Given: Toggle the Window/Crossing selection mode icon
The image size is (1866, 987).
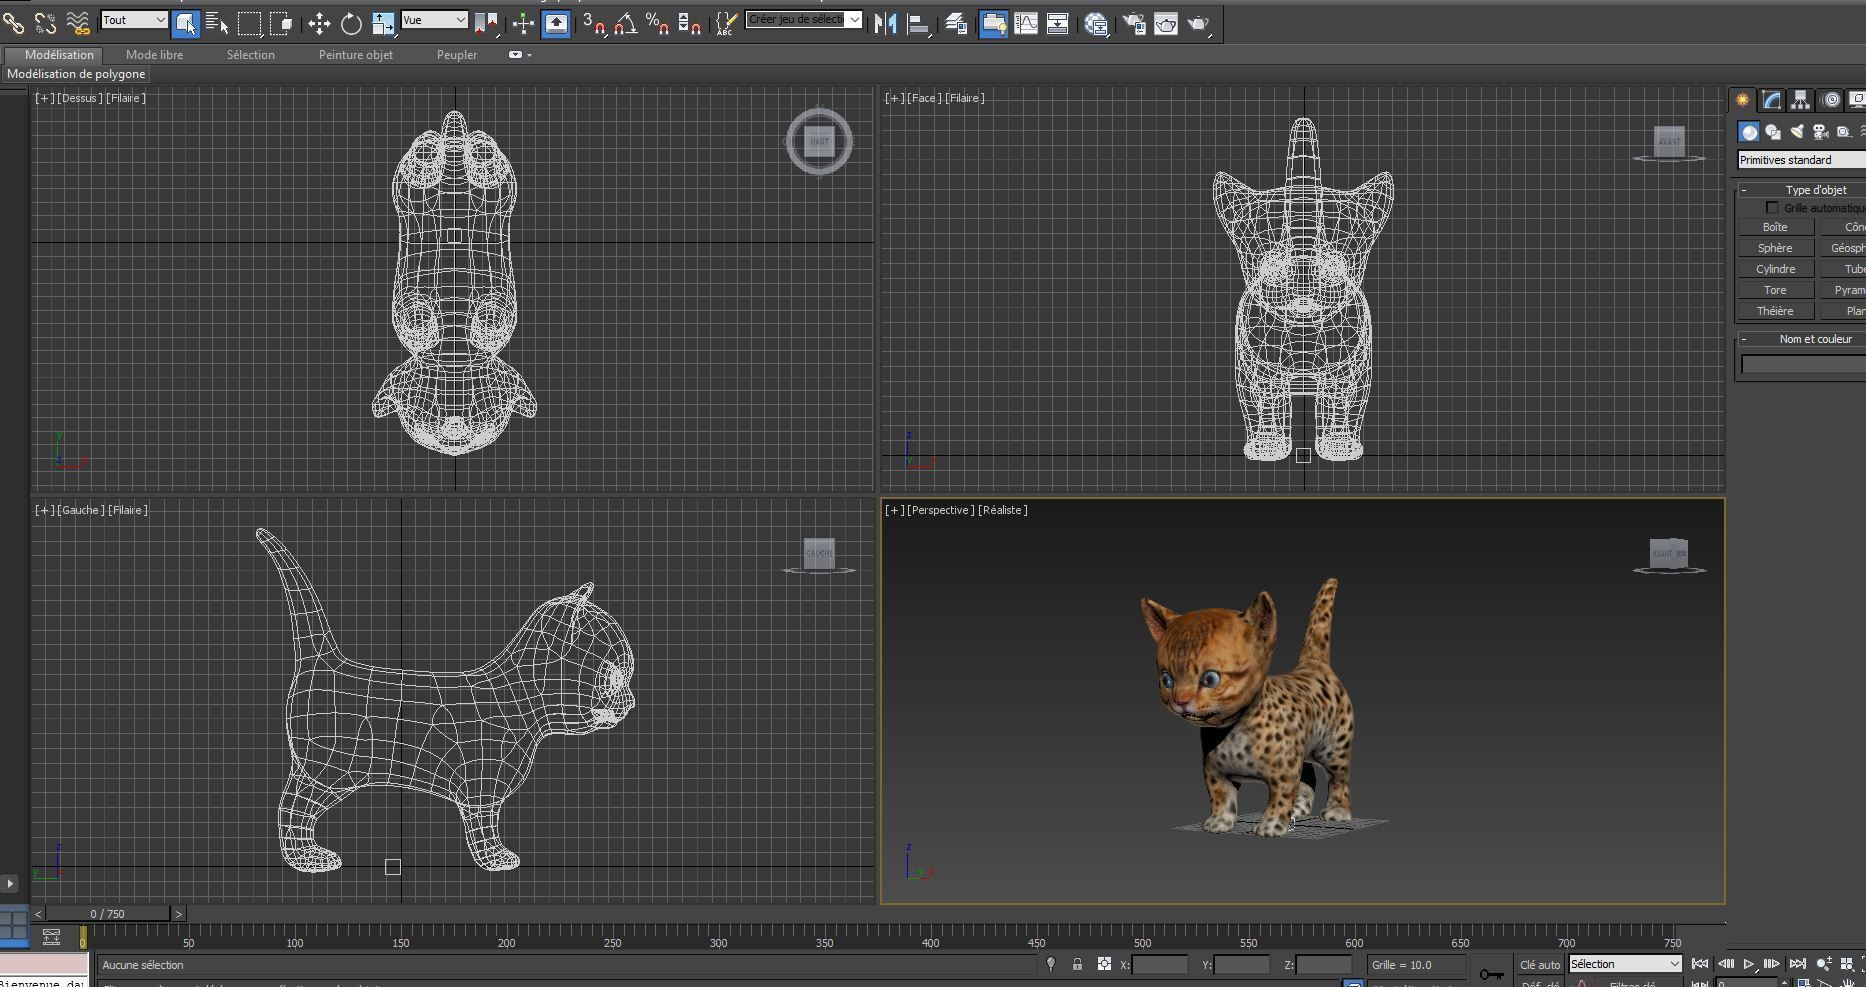Looking at the screenshot, I should (281, 23).
